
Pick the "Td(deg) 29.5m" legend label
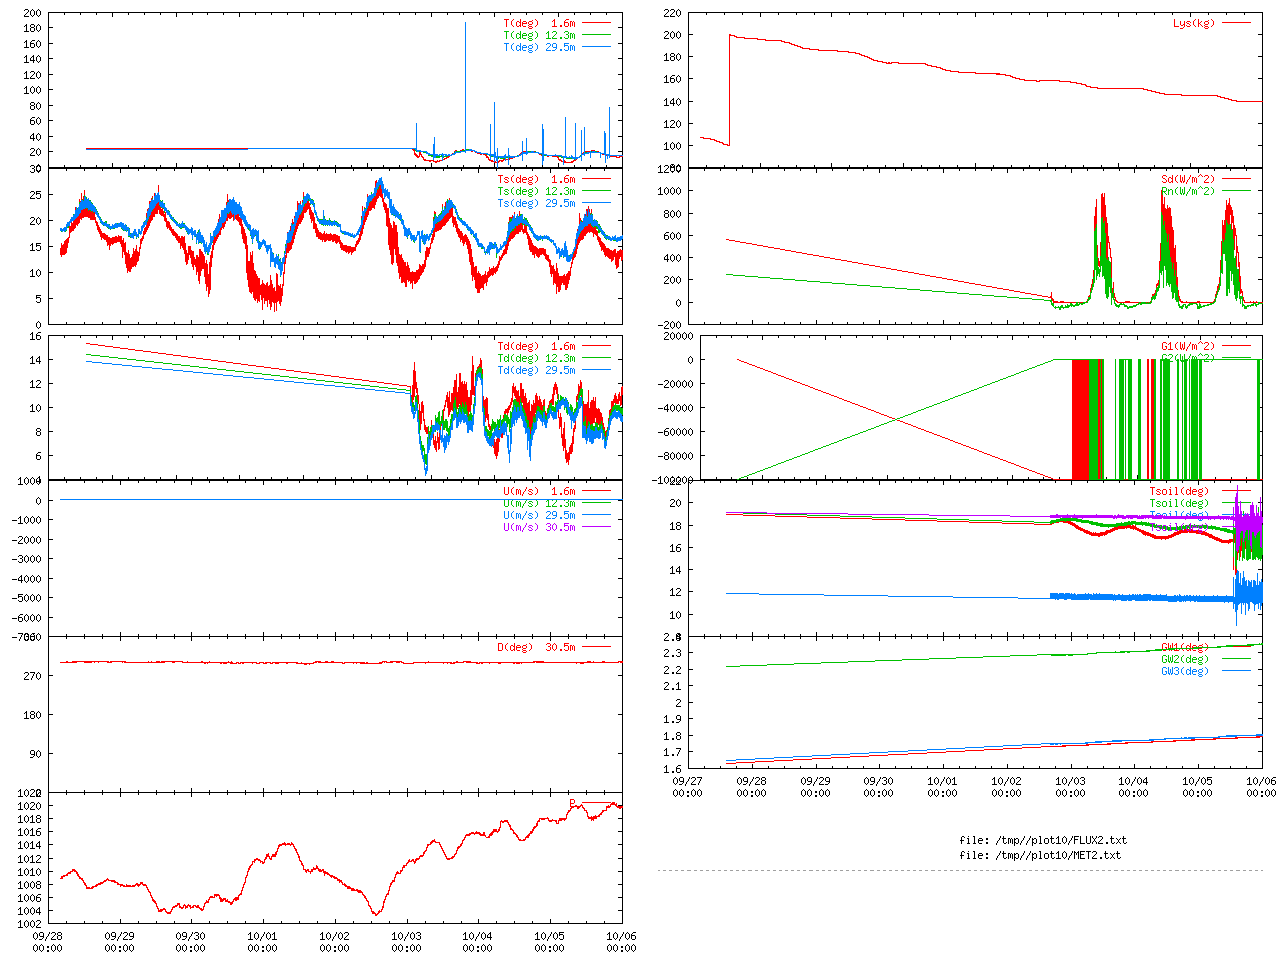537,370
